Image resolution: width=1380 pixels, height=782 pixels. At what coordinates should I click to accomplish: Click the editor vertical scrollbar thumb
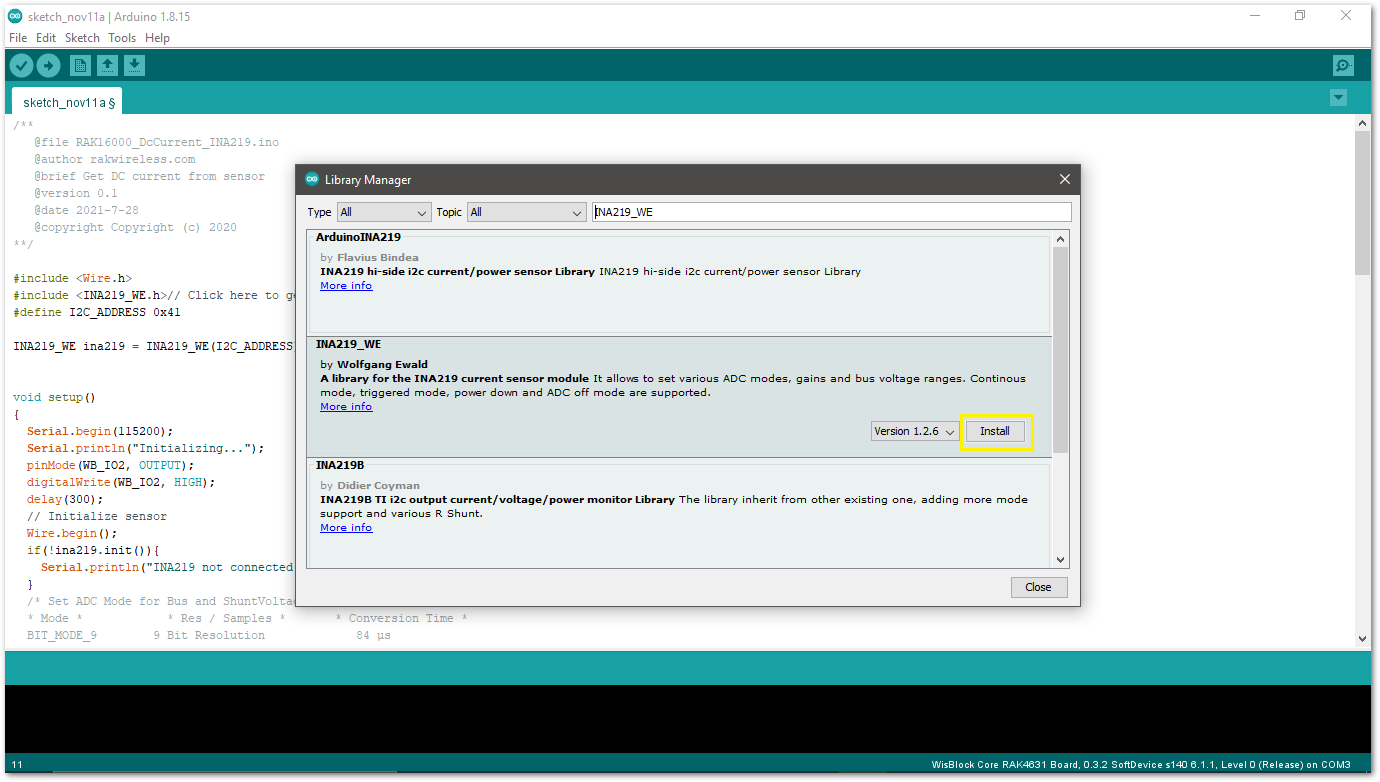tap(1362, 202)
